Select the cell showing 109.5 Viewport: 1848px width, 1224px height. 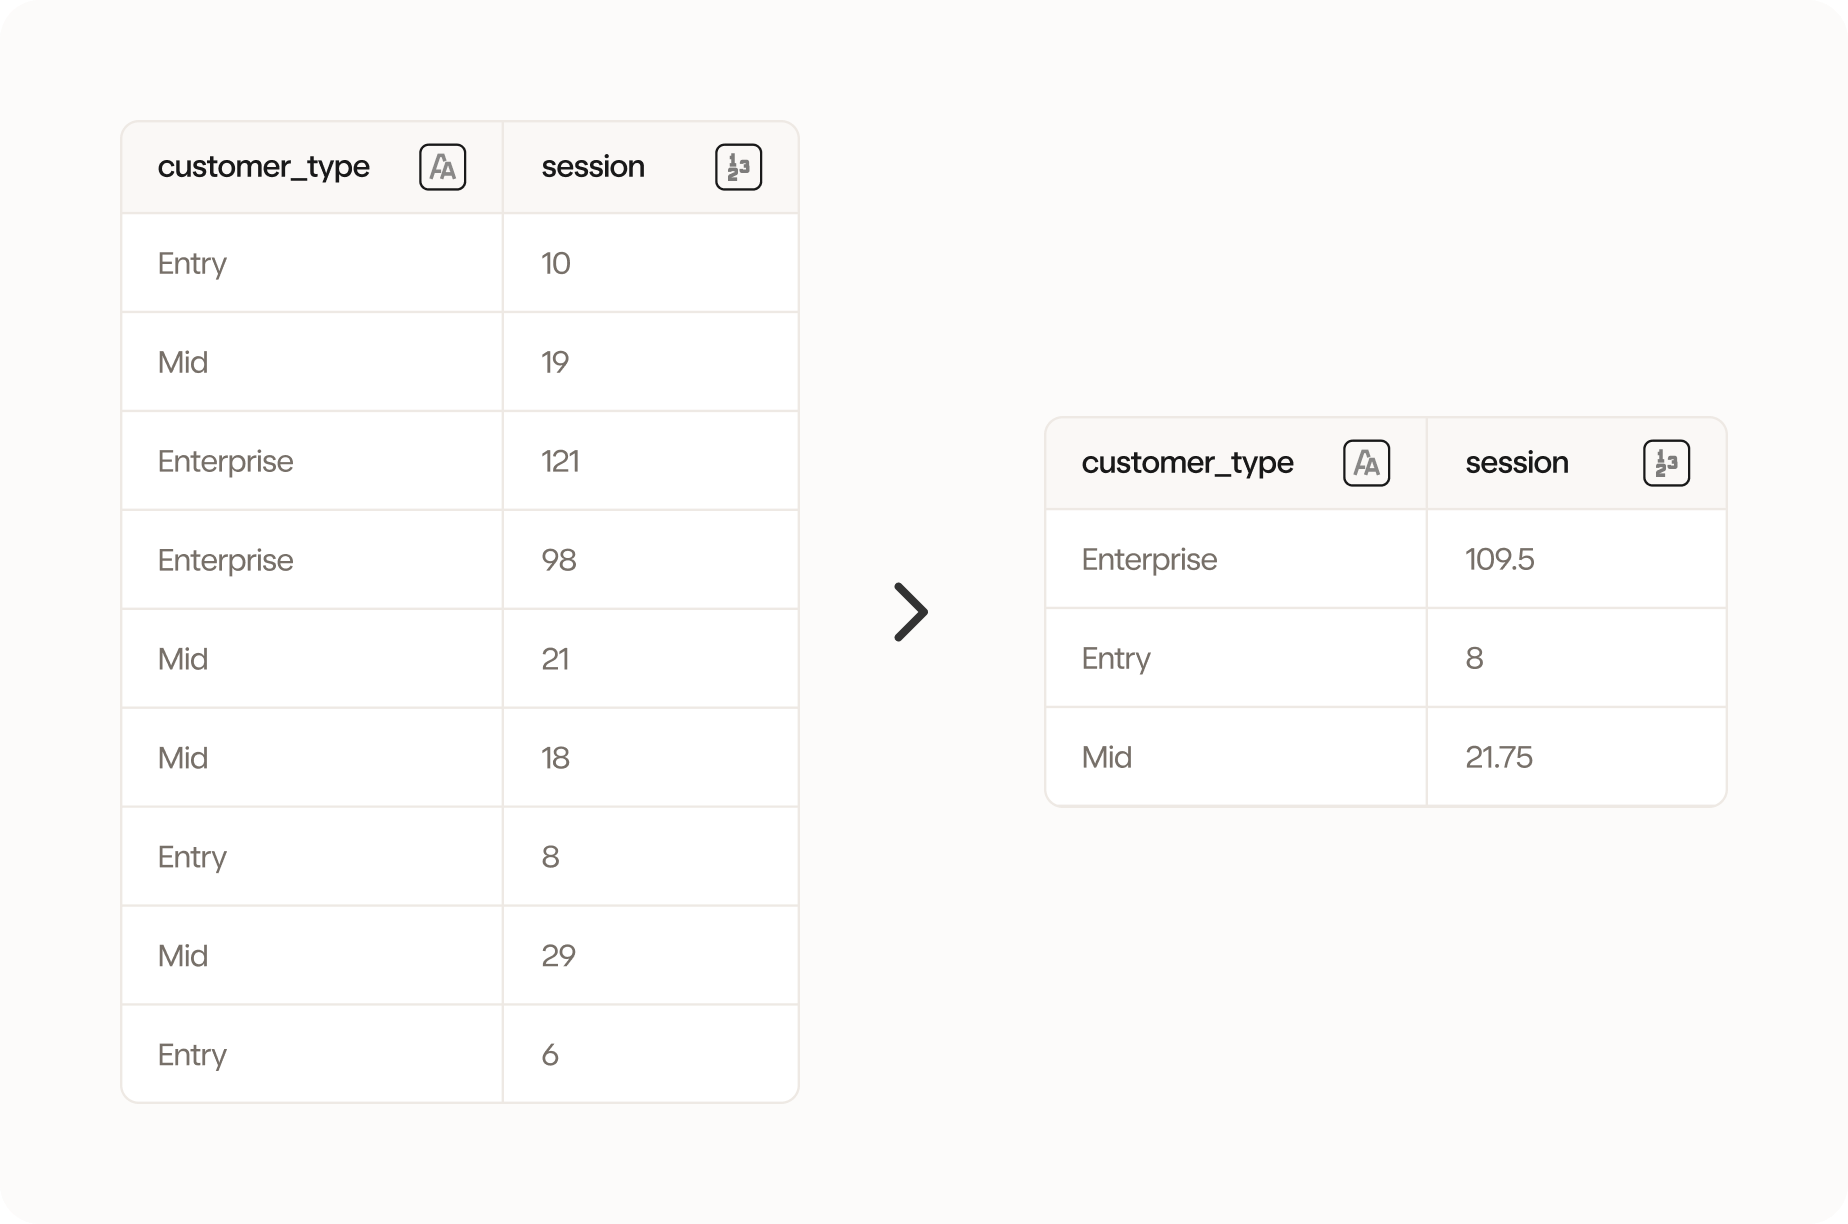1499,559
